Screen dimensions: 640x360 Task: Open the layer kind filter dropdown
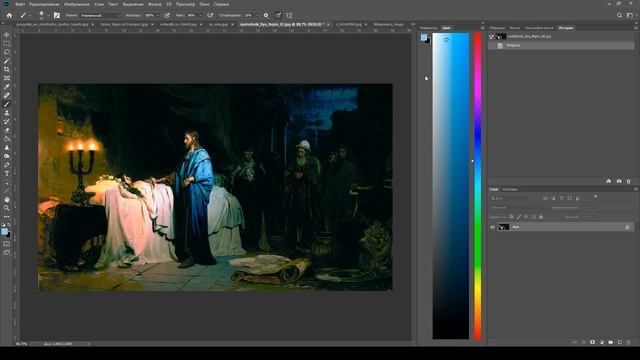point(509,198)
